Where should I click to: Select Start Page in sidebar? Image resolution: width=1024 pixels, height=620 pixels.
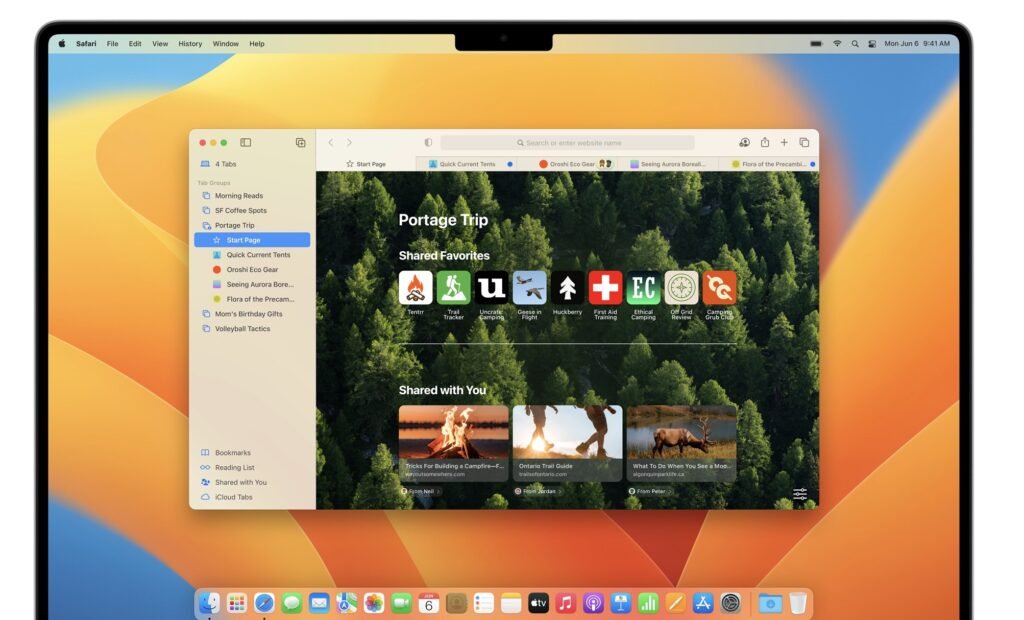[252, 240]
